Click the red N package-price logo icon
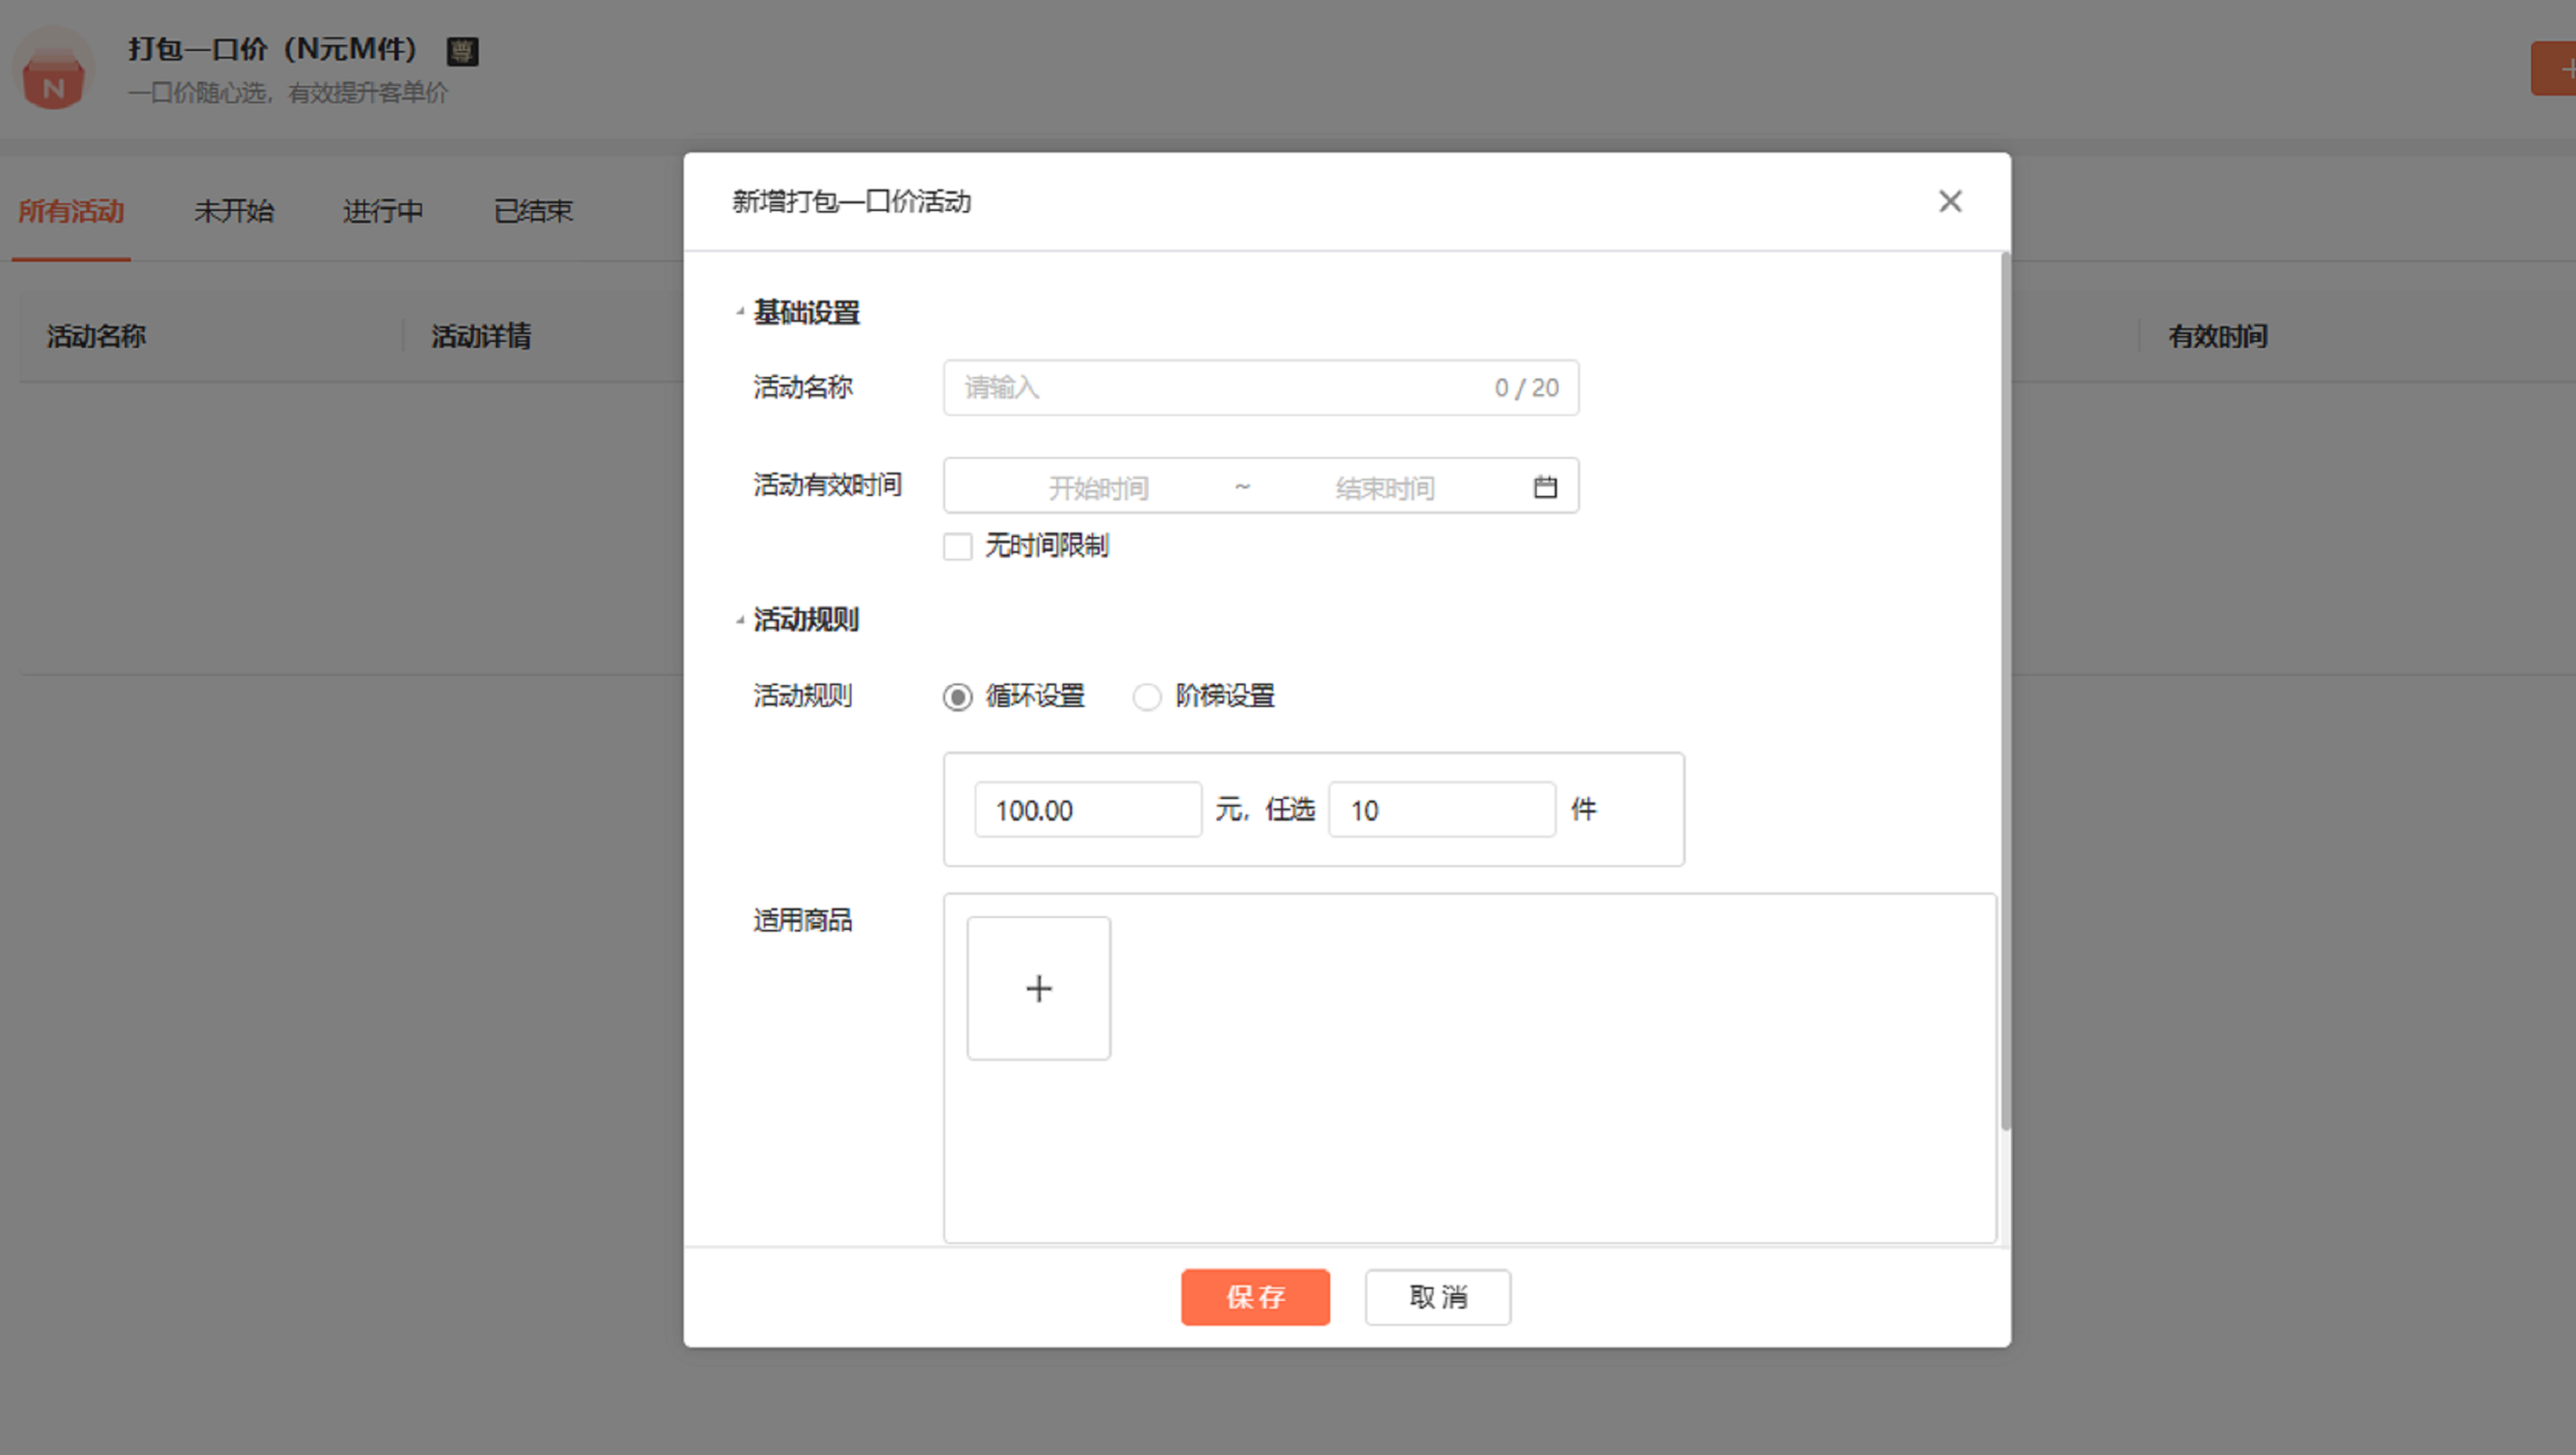Viewport: 2576px width, 1455px height. click(54, 80)
